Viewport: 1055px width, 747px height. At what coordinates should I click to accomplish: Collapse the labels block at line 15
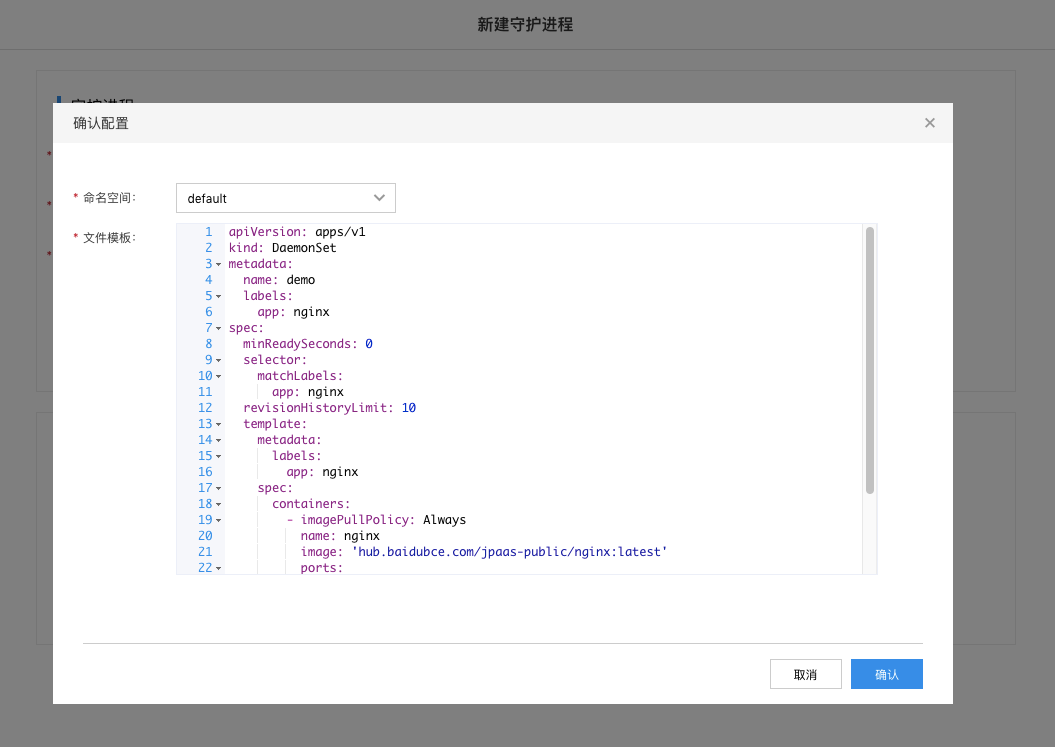pos(219,456)
